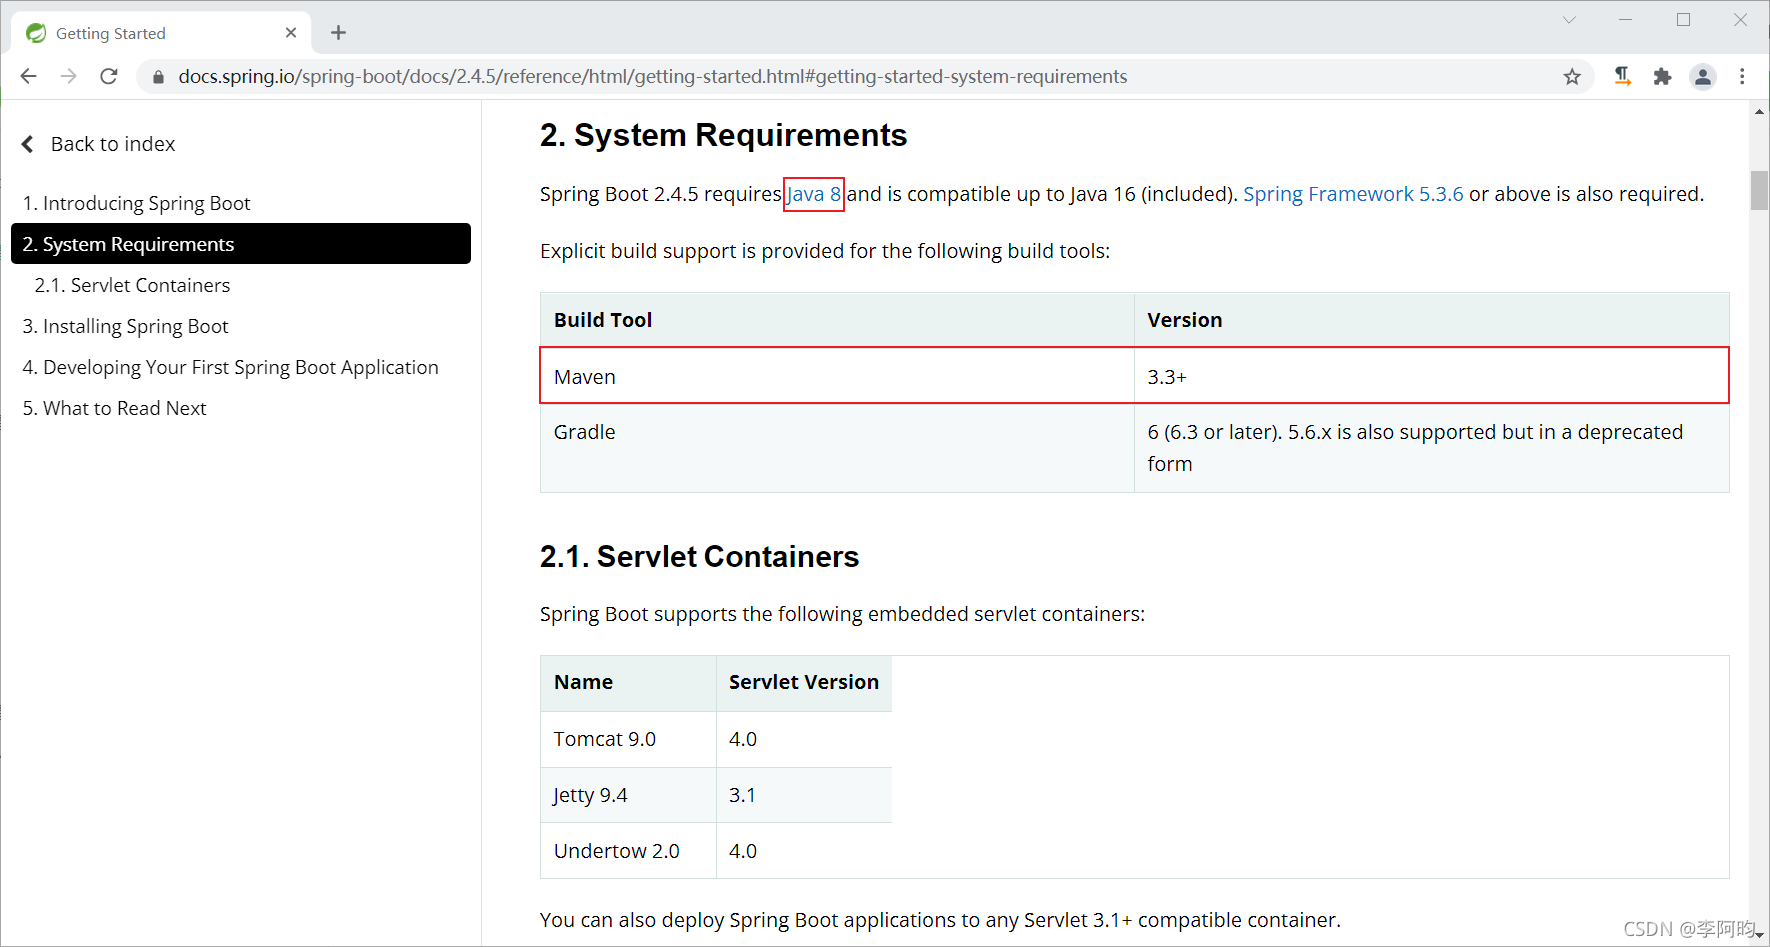Reload the current page
1770x947 pixels.
tap(109, 76)
